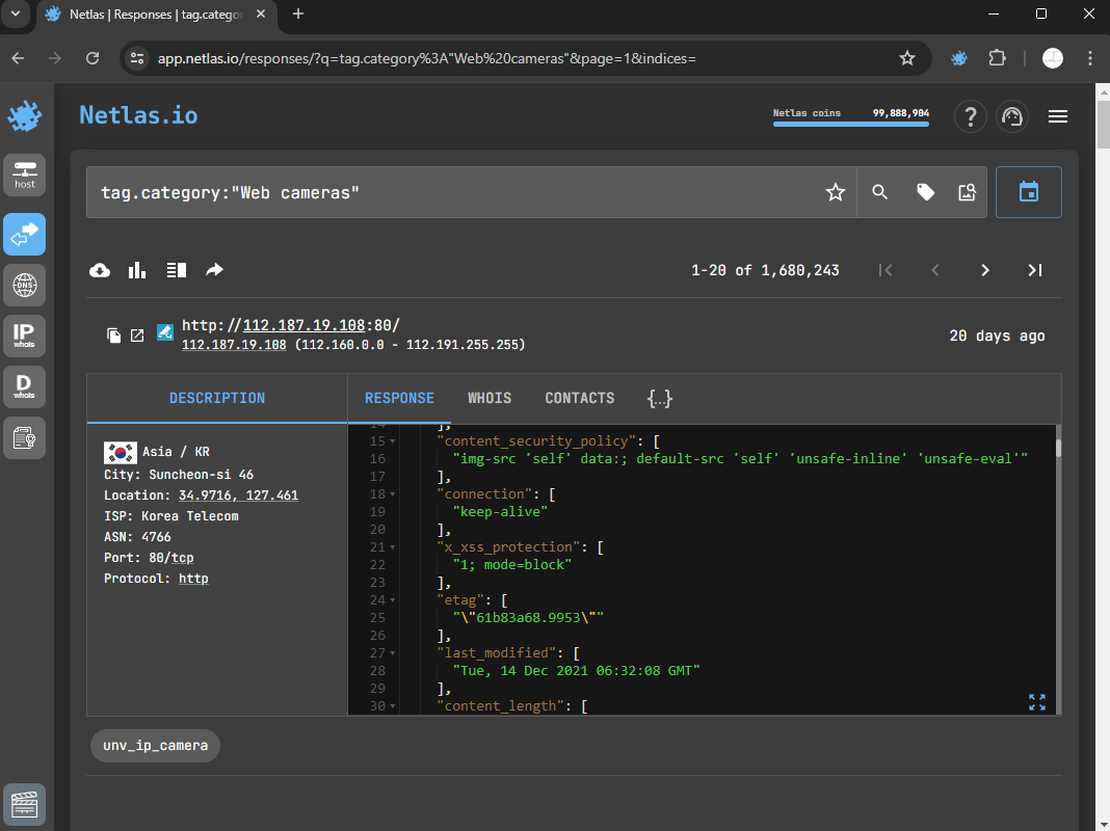The image size is (1110, 831).
Task: Expand the code viewer to fullscreen
Action: point(1037,702)
